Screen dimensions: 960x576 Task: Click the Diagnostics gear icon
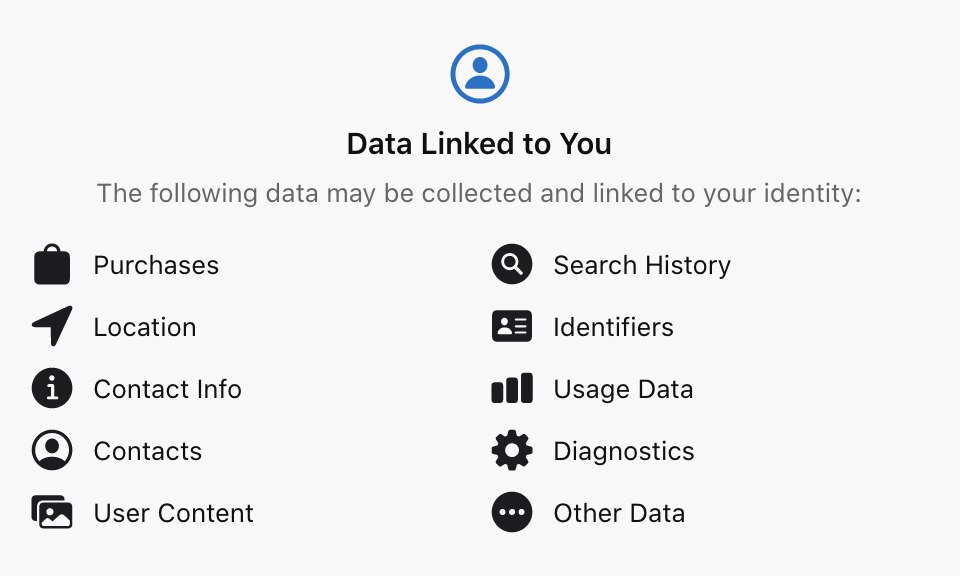point(512,451)
